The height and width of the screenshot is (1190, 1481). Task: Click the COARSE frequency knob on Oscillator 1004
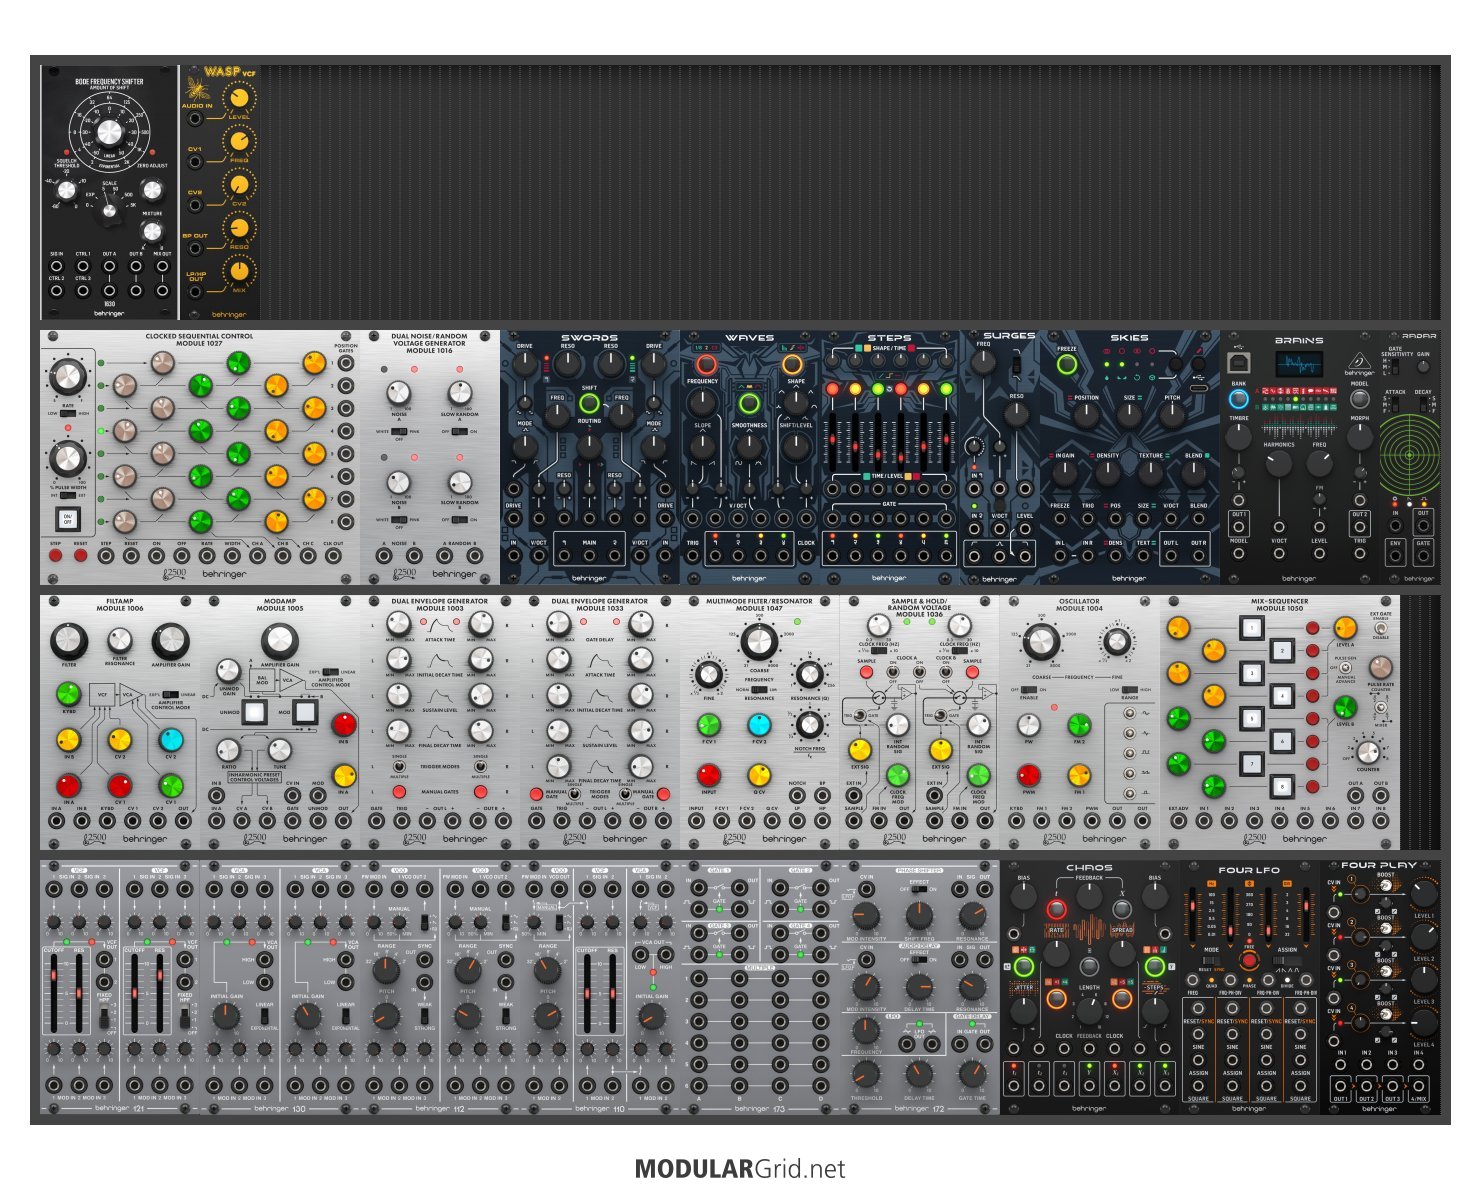coord(1040,641)
